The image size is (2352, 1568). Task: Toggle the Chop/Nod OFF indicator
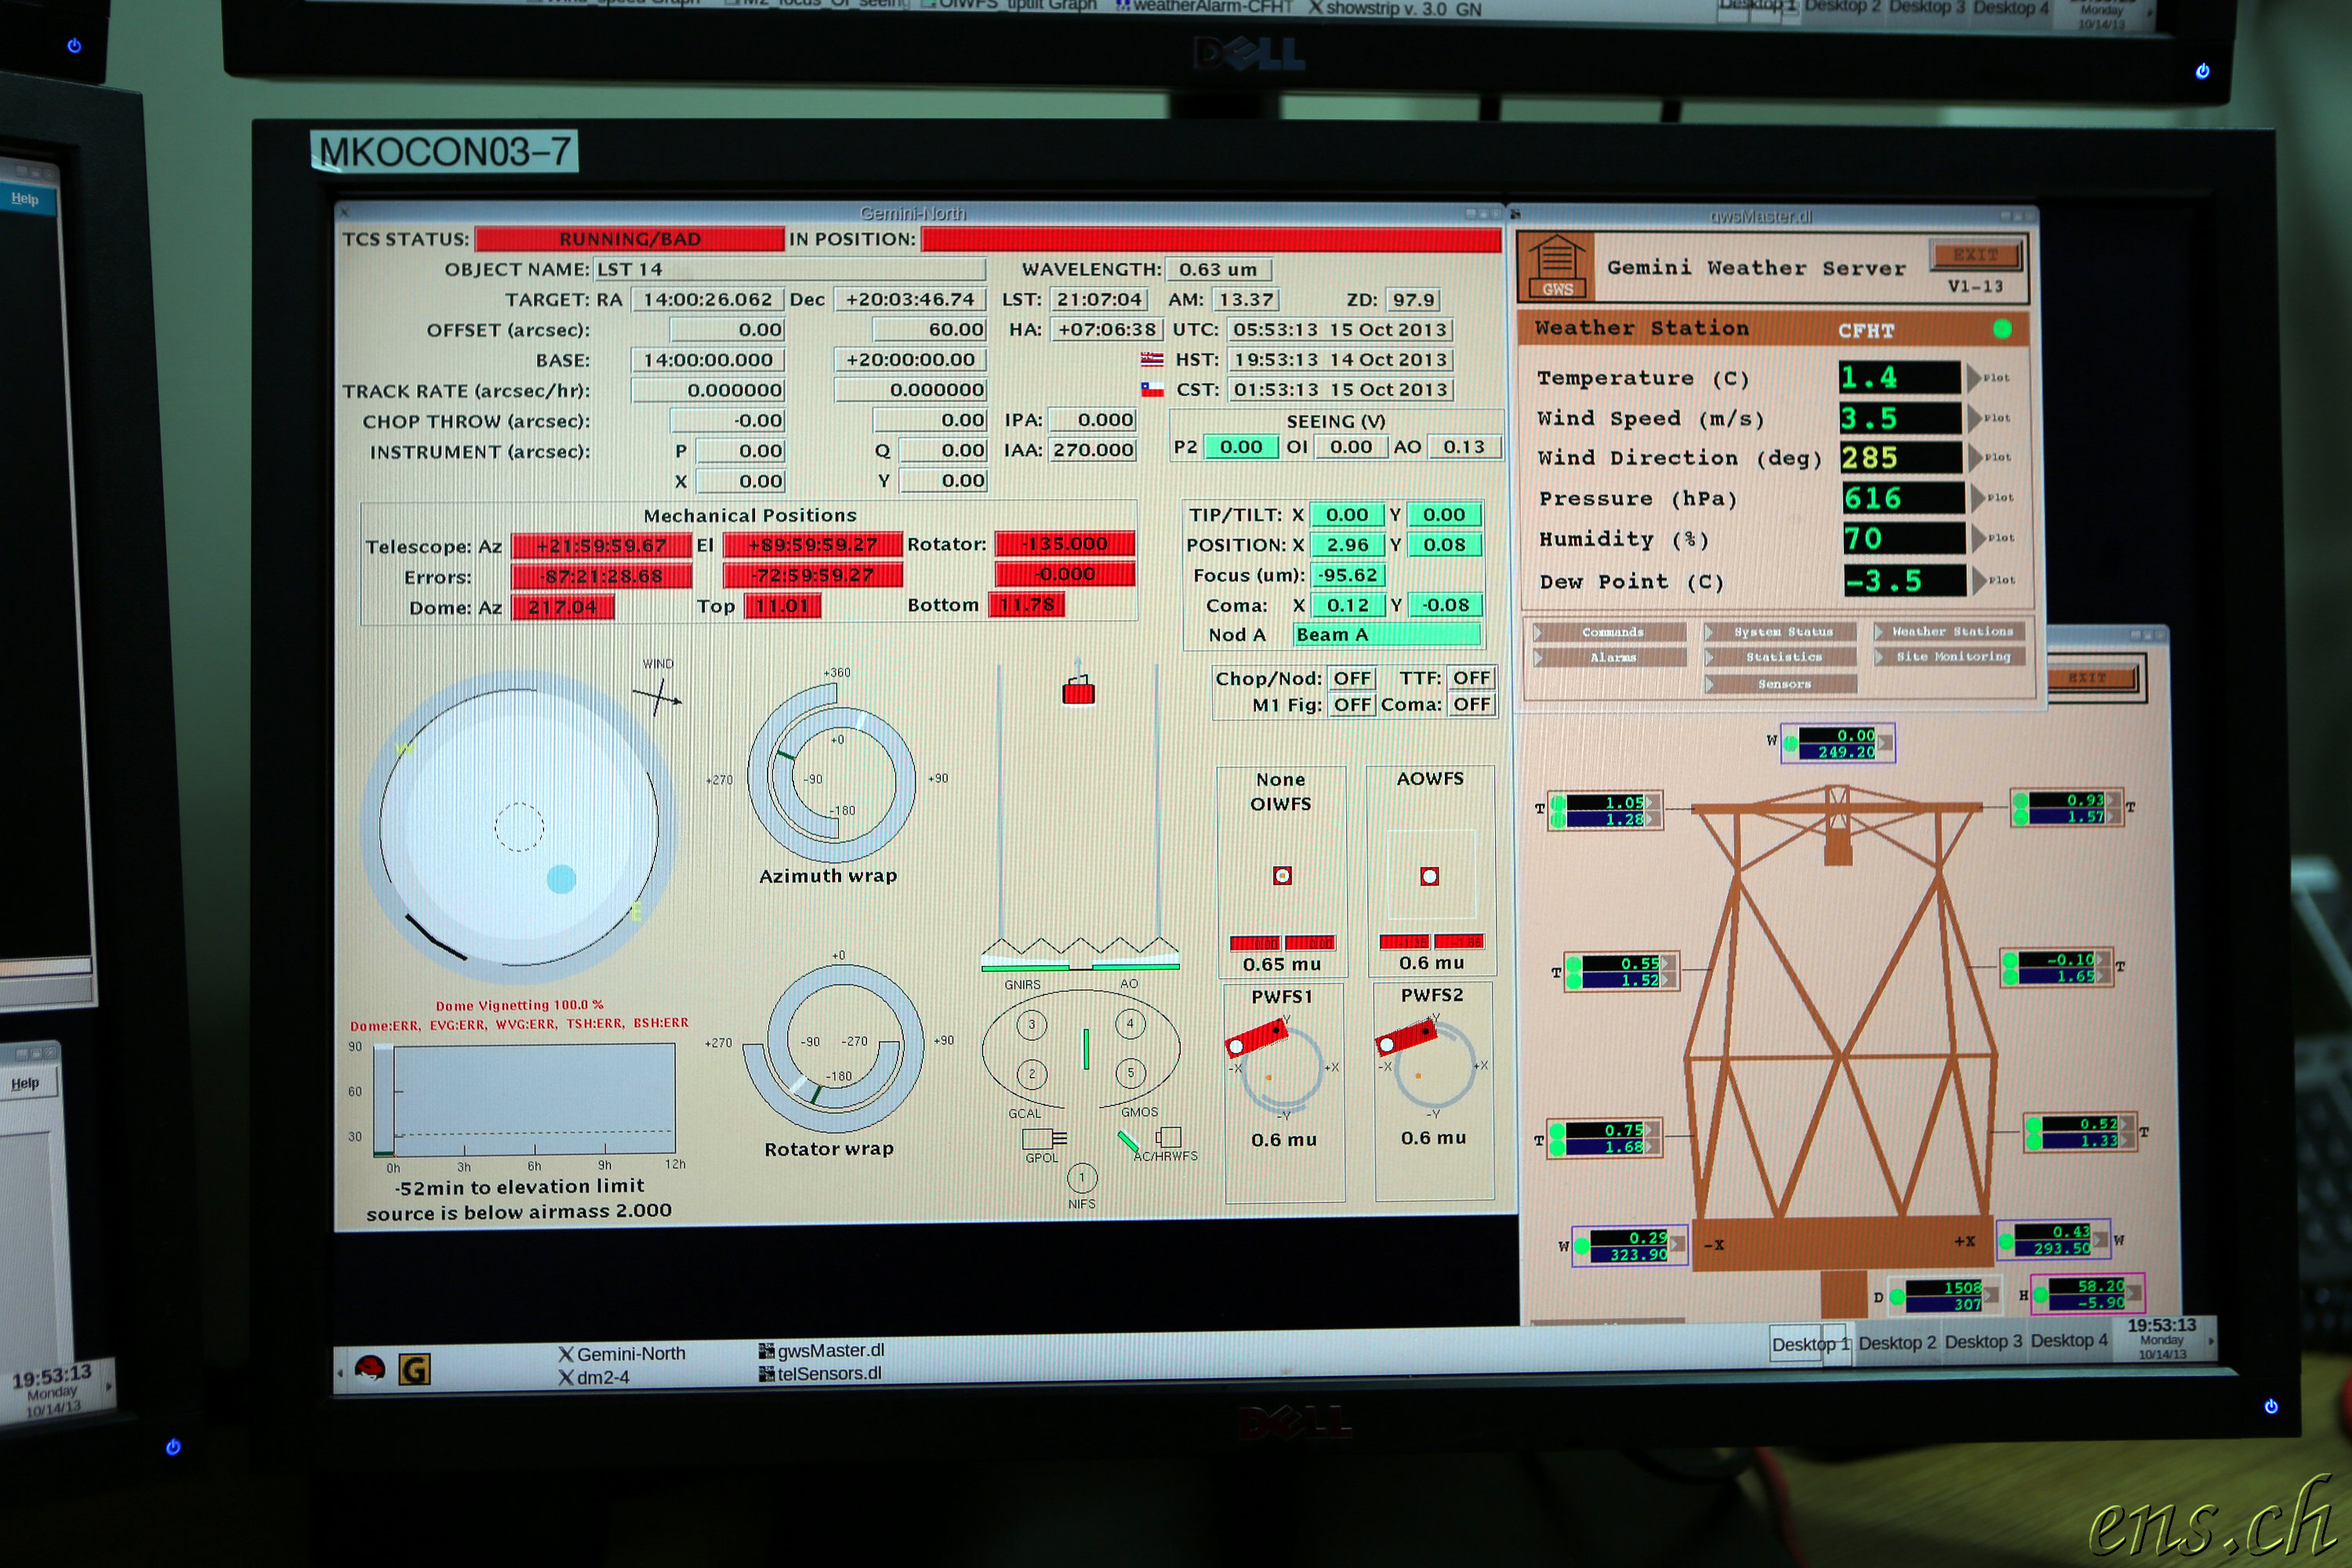(1352, 678)
